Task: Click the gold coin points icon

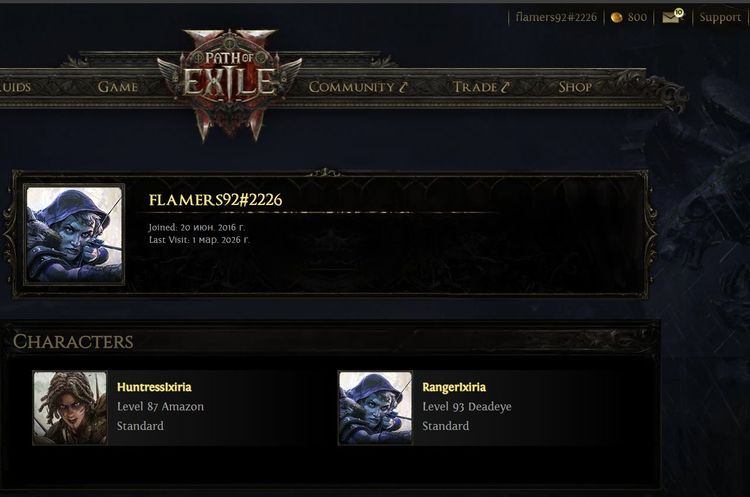Action: (617, 18)
